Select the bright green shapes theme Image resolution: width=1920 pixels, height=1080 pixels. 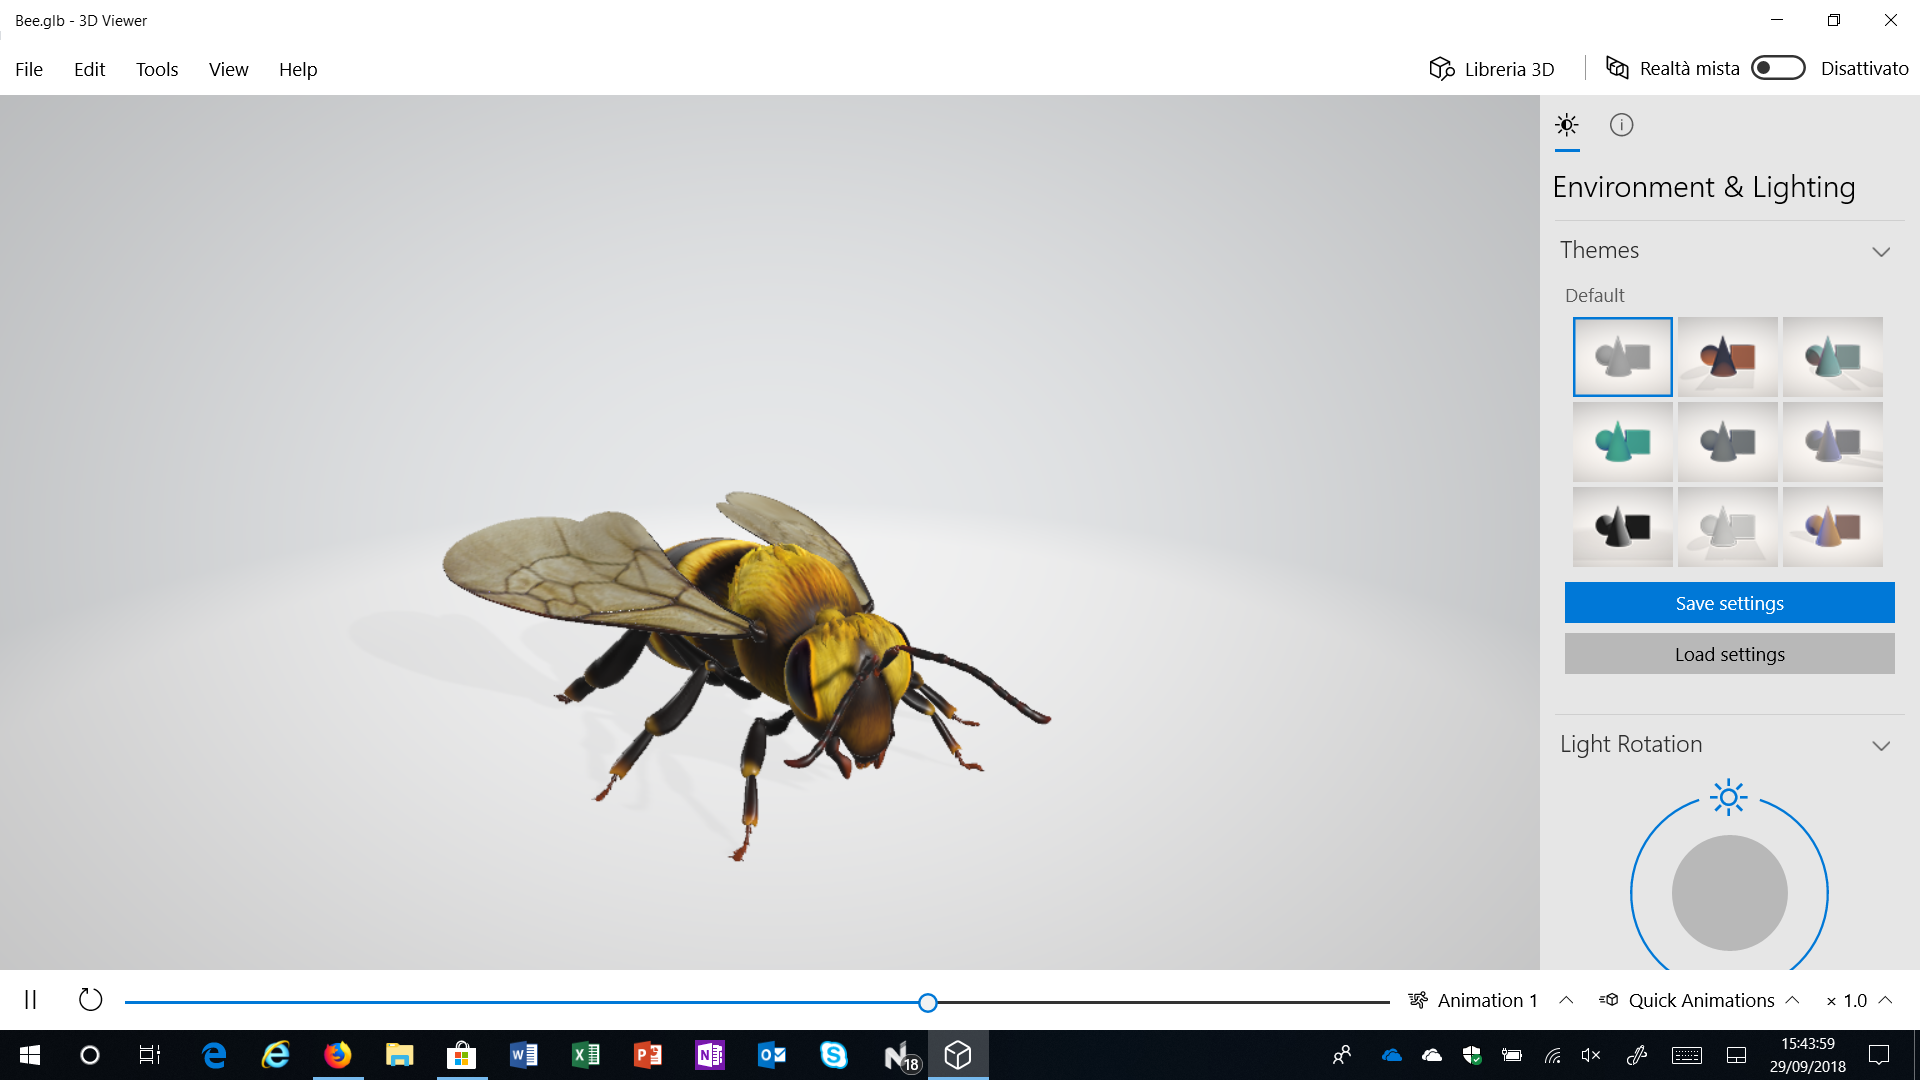pyautogui.click(x=1622, y=442)
